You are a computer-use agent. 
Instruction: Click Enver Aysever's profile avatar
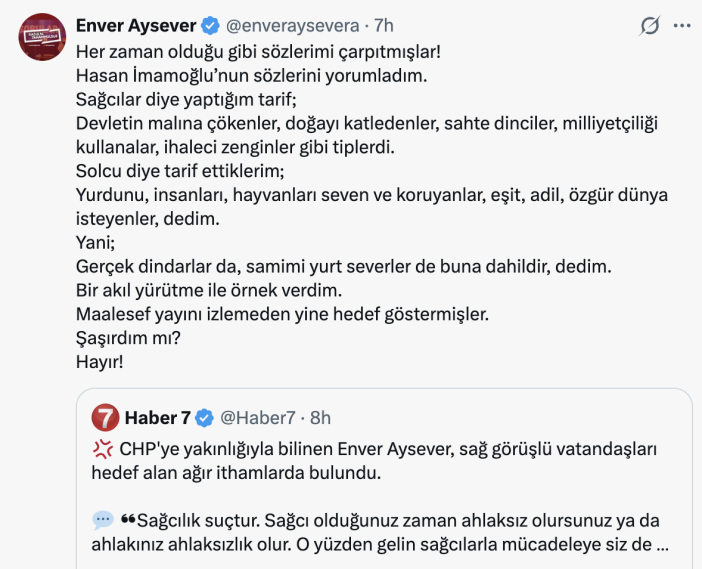pos(40,36)
